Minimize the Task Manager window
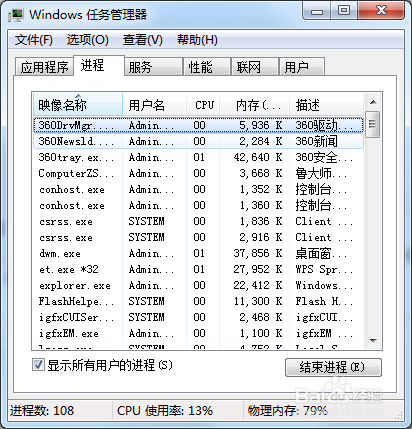The image size is (412, 429). [317, 11]
